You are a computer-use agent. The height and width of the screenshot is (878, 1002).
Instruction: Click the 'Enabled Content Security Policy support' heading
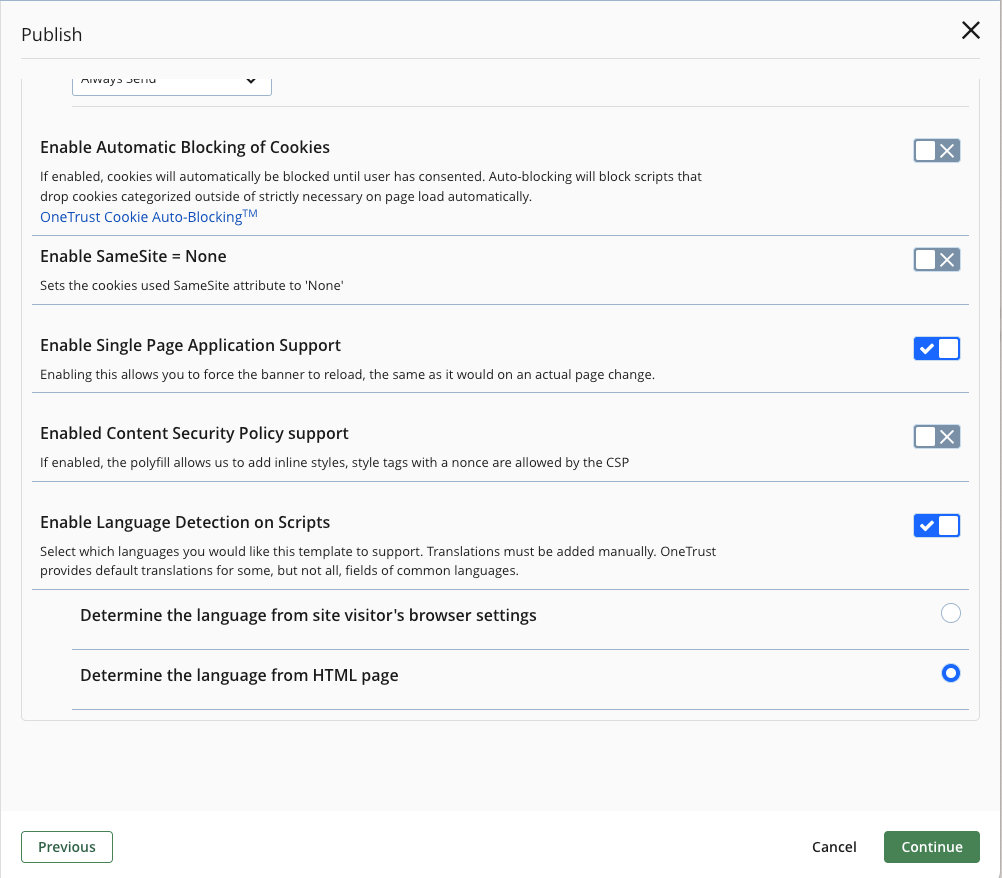coord(194,433)
